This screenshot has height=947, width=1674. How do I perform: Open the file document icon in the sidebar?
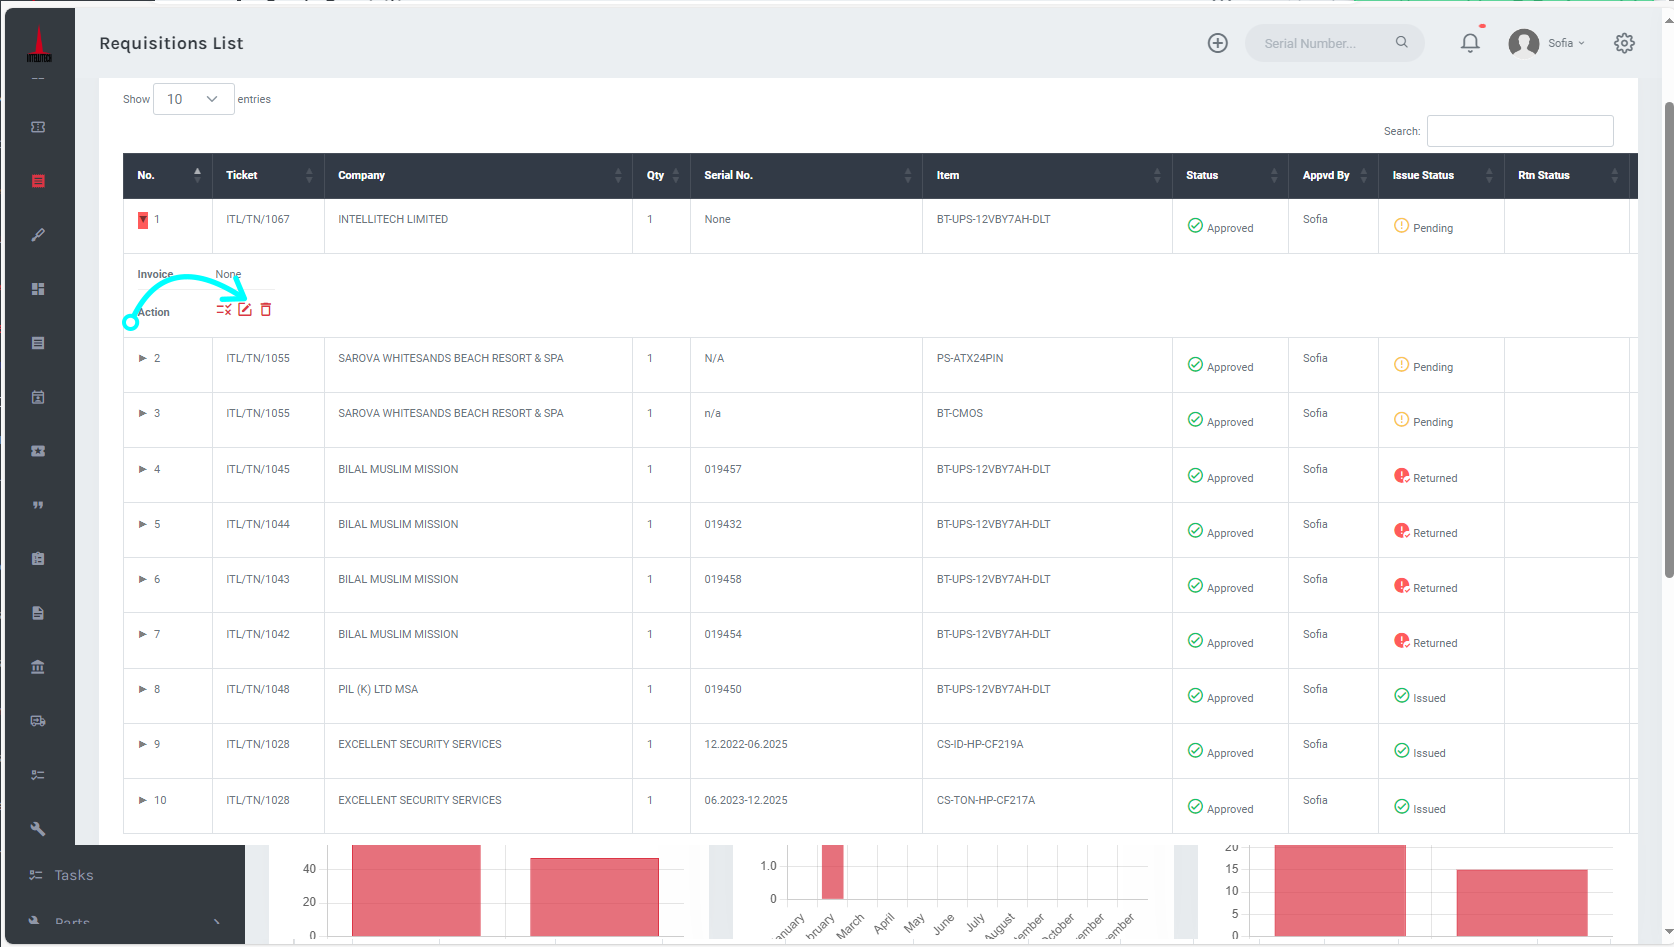point(38,613)
